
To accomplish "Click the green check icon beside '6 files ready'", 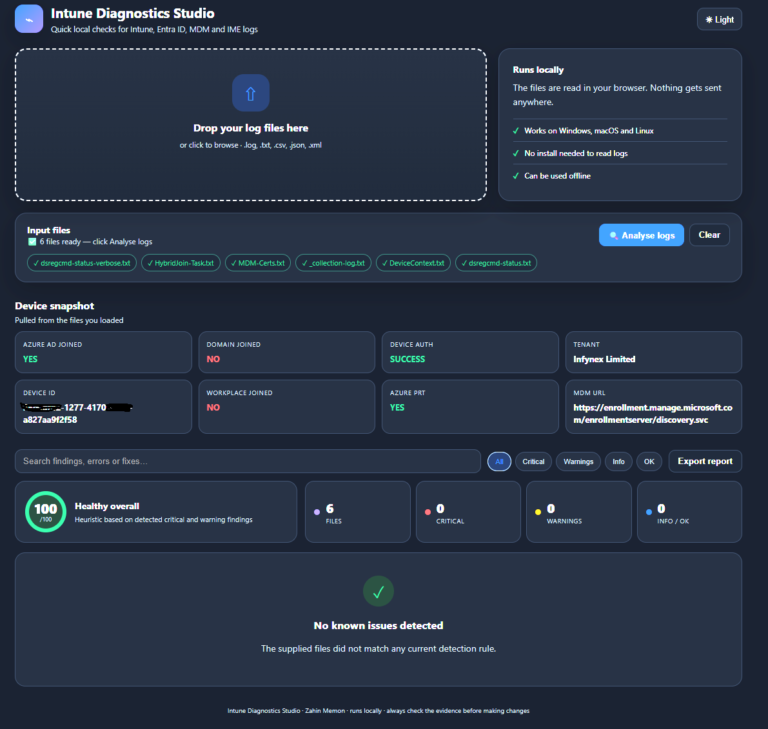I will point(32,242).
